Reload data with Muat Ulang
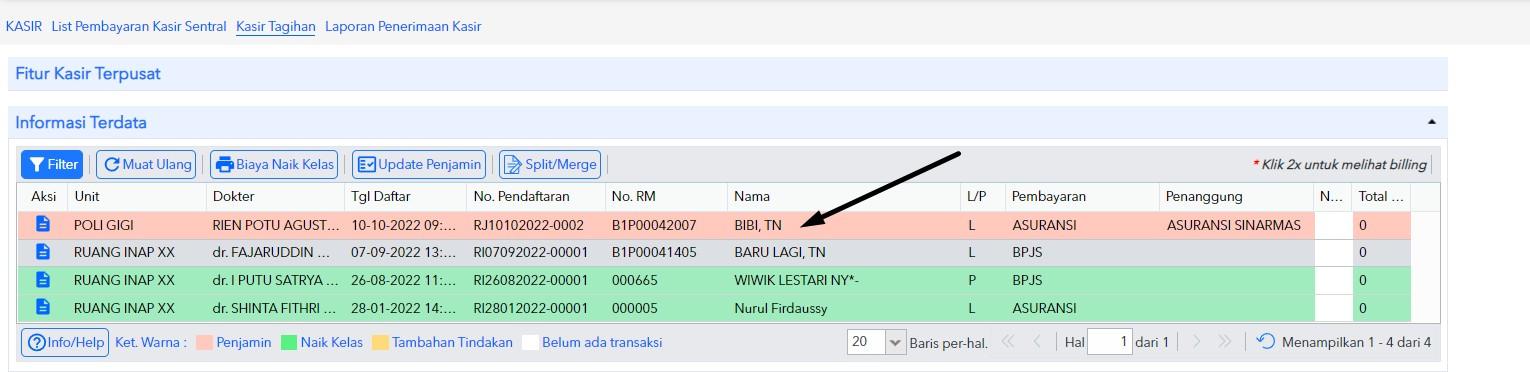Screen dimensions: 1530x372 pyautogui.click(x=148, y=164)
